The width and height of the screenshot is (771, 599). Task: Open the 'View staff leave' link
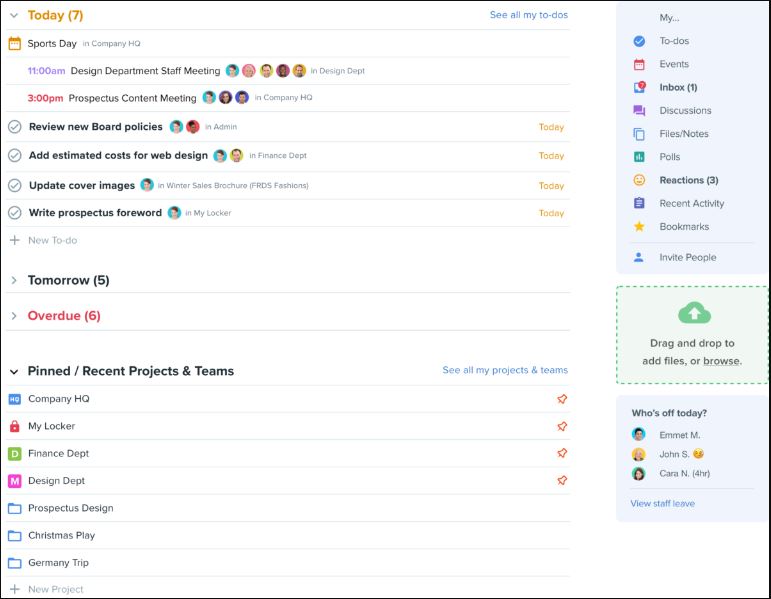click(x=662, y=503)
